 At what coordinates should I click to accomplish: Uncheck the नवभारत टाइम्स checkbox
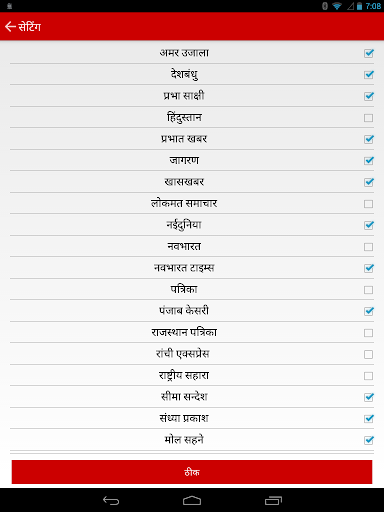(369, 268)
